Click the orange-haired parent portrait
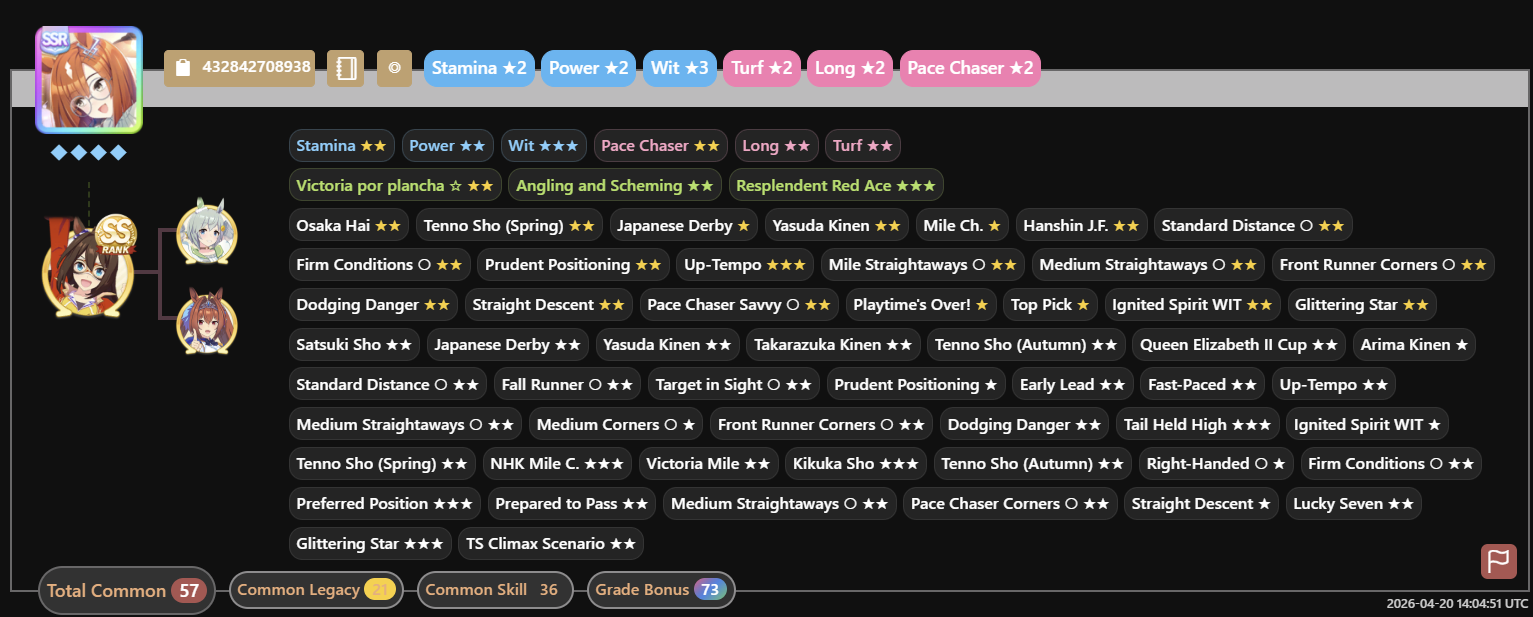1533x617 pixels. click(x=207, y=322)
